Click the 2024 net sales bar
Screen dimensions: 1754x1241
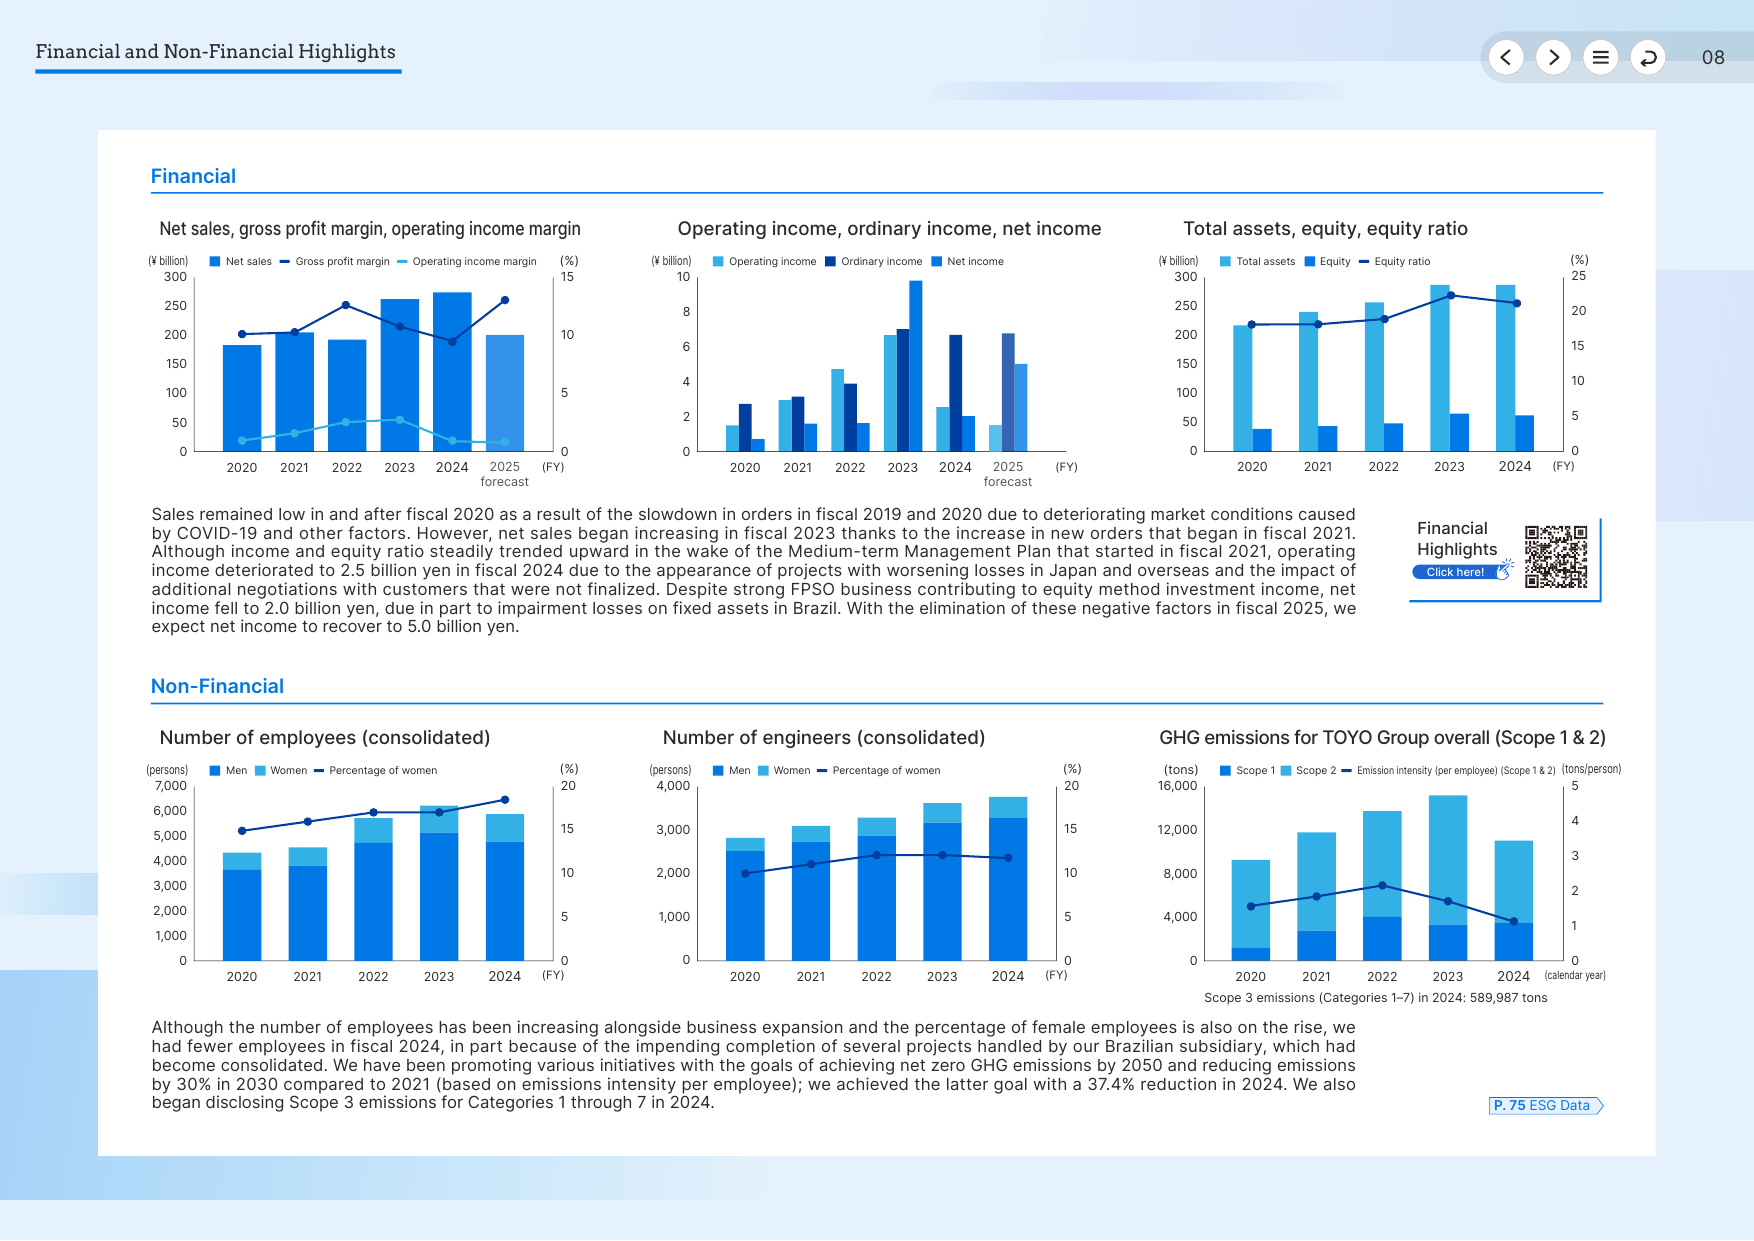pyautogui.click(x=452, y=371)
